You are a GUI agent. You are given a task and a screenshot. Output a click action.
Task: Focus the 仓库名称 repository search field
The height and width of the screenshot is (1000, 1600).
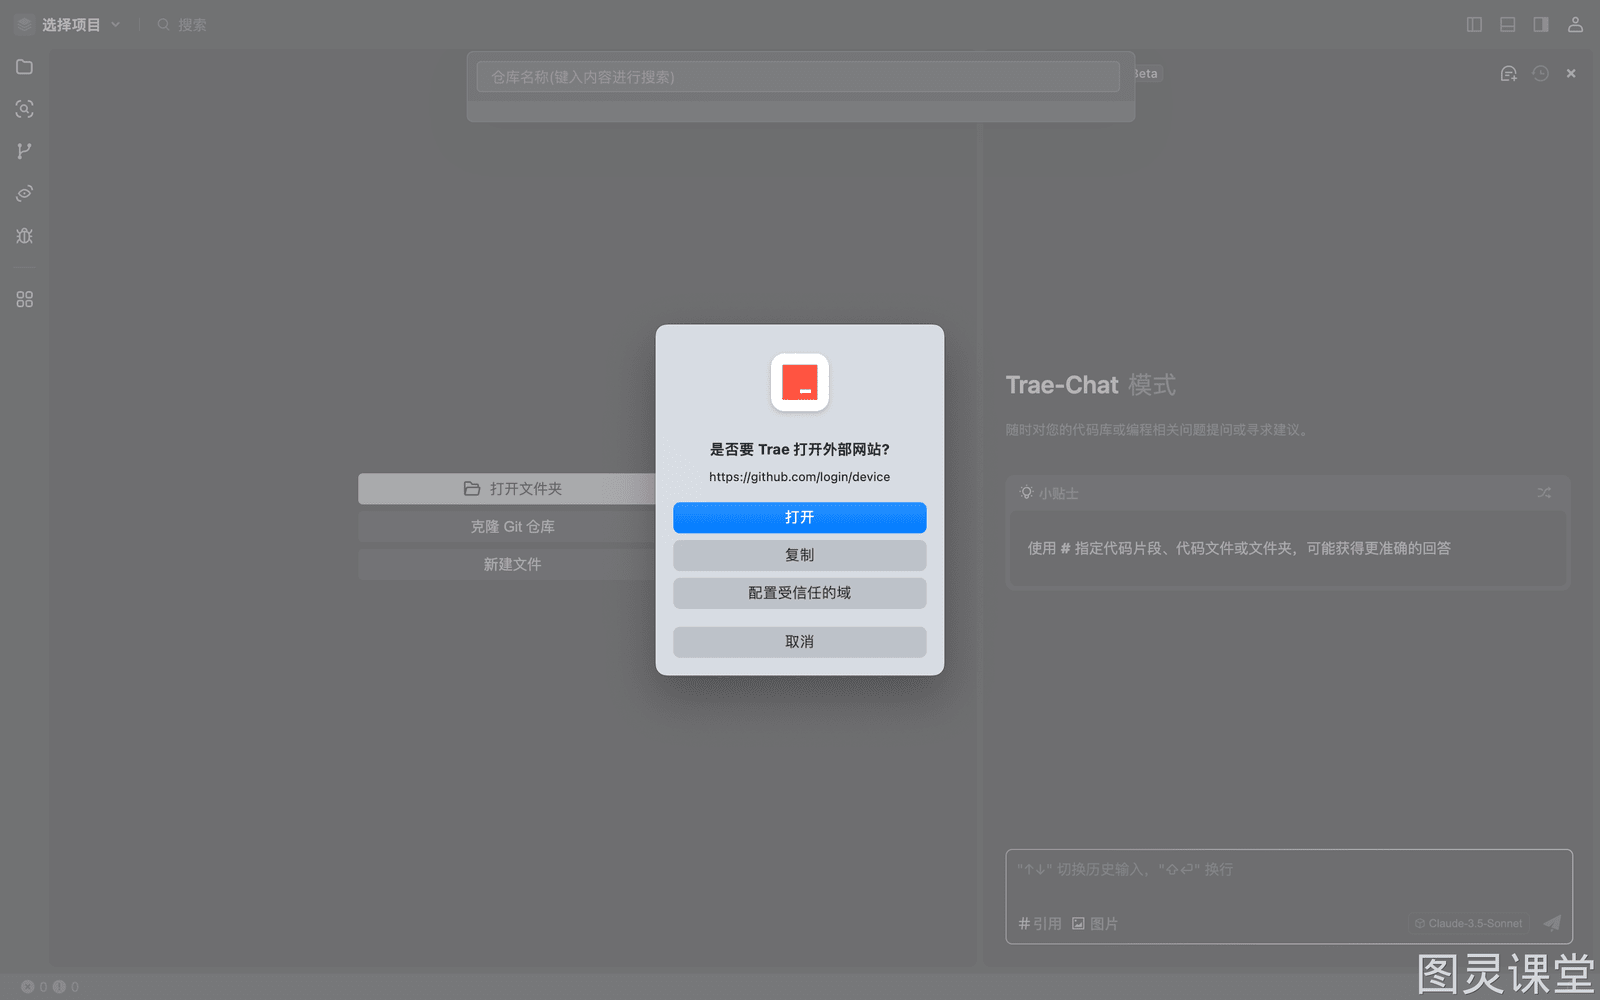(798, 77)
